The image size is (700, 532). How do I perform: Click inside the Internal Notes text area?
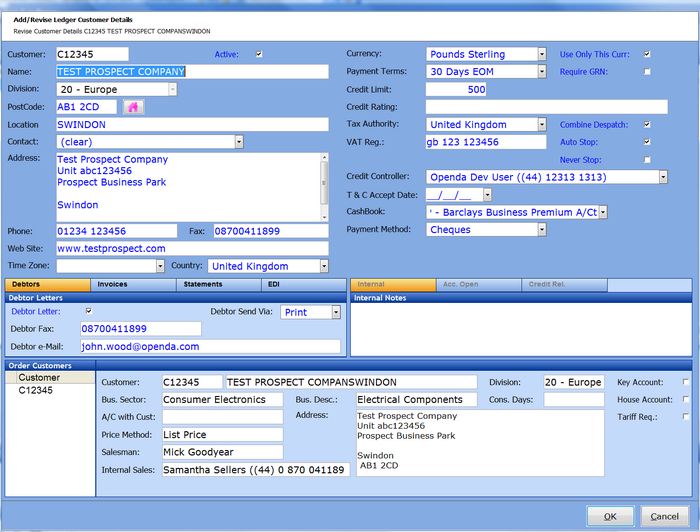[x=521, y=329]
